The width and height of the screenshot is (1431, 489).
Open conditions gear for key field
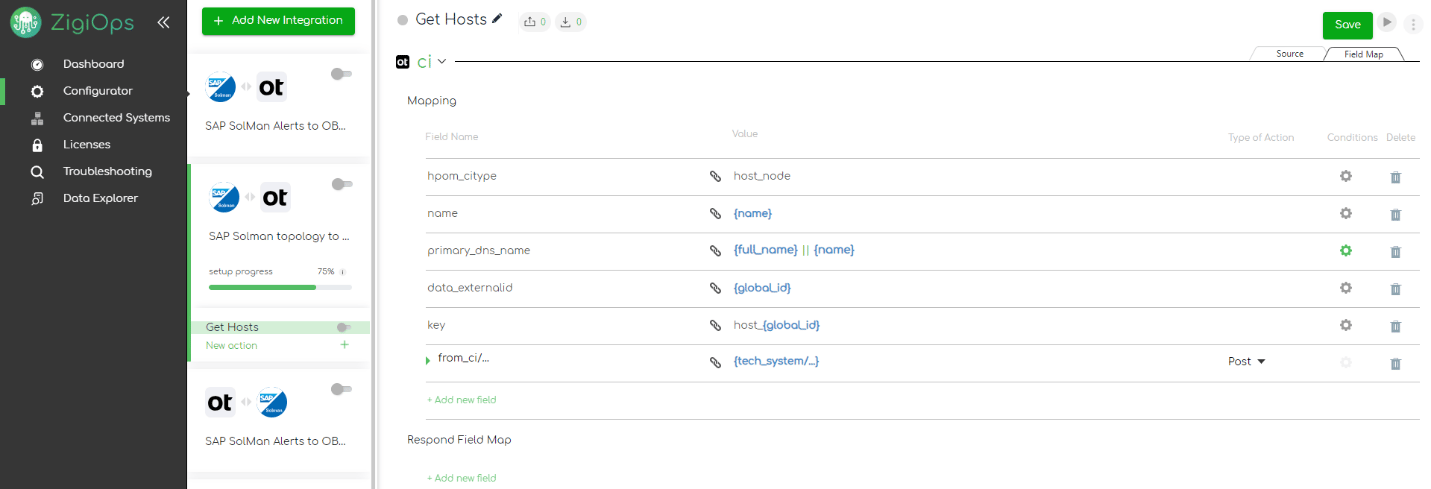pyautogui.click(x=1346, y=325)
